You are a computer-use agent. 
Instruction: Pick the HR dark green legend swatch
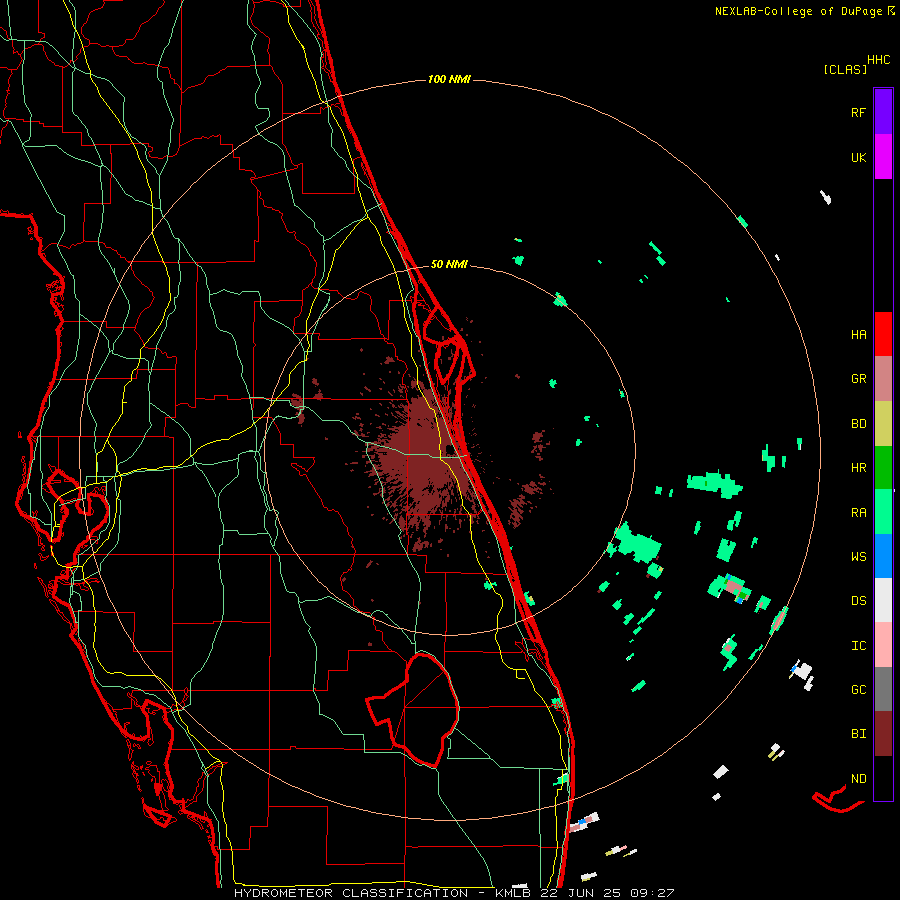(x=883, y=468)
